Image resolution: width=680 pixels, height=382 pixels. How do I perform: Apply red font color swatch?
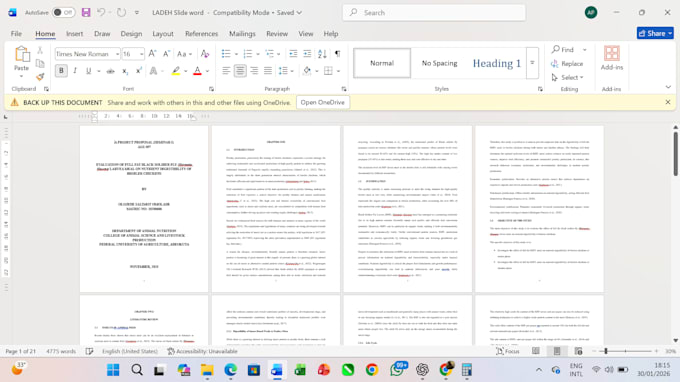(x=197, y=71)
